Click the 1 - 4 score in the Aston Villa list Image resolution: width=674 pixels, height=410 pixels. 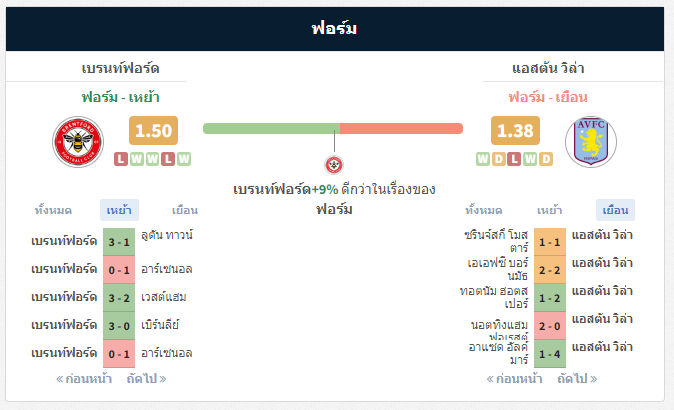[x=550, y=354]
